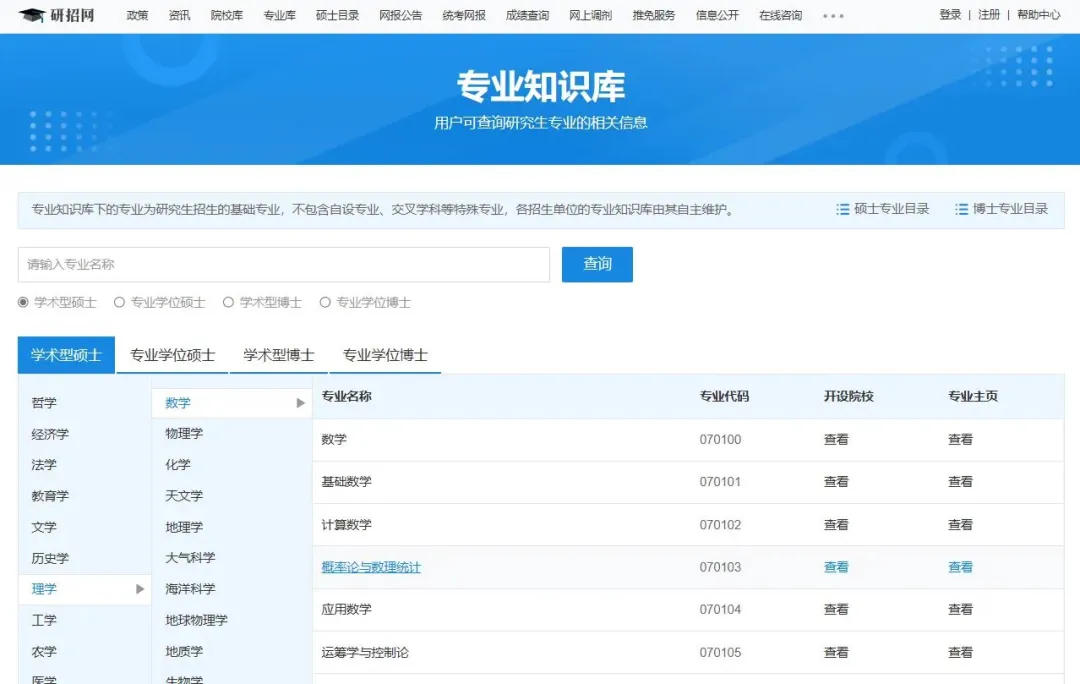1080x684 pixels.
Task: Open the 网上调剂 navigation menu item
Action: point(590,15)
